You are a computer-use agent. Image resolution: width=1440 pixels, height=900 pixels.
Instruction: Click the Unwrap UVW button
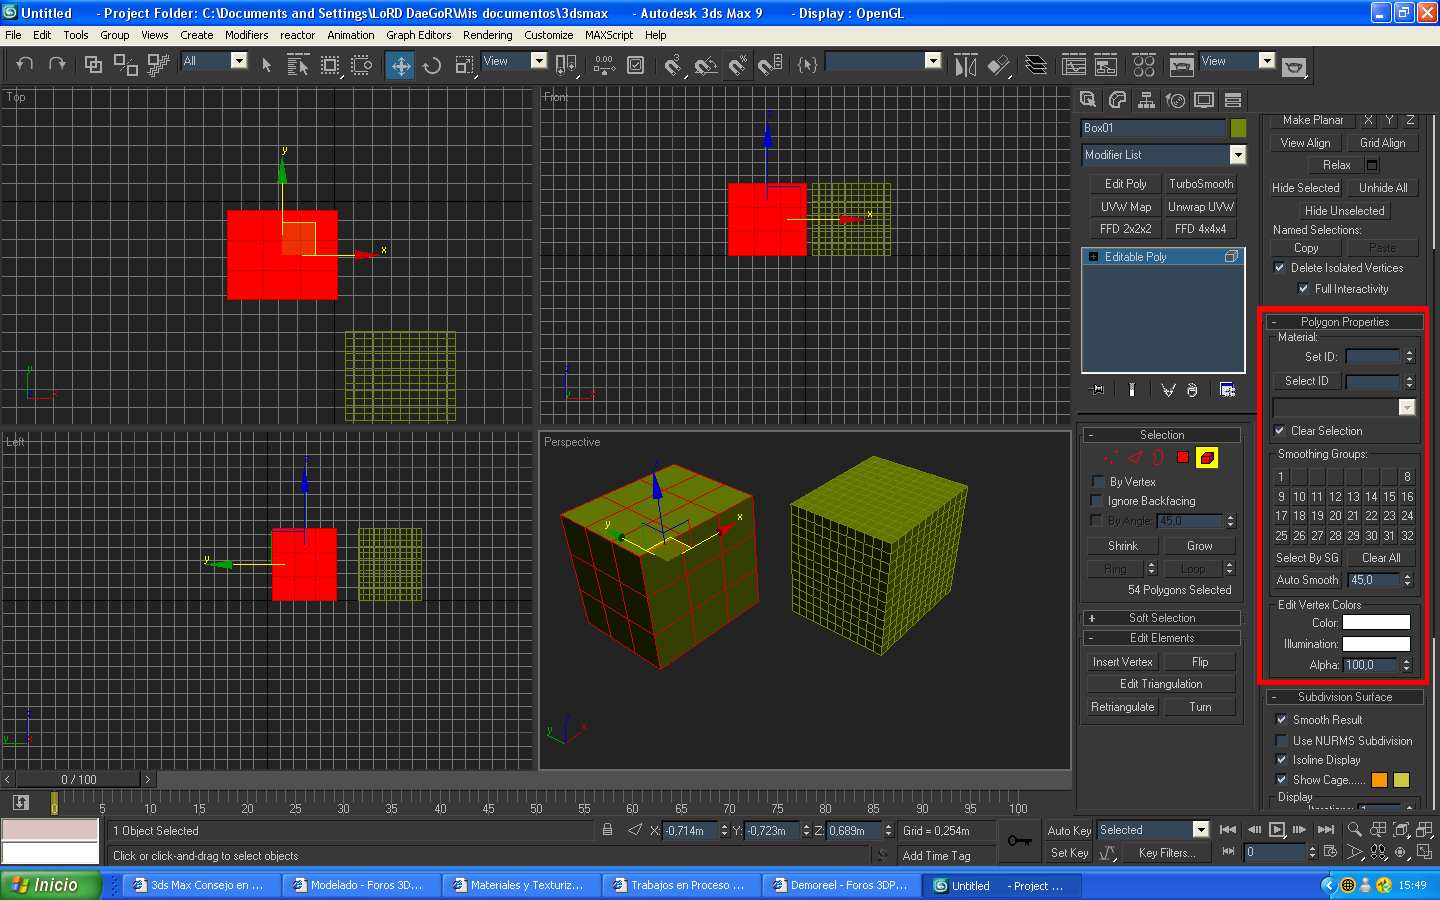point(1201,207)
